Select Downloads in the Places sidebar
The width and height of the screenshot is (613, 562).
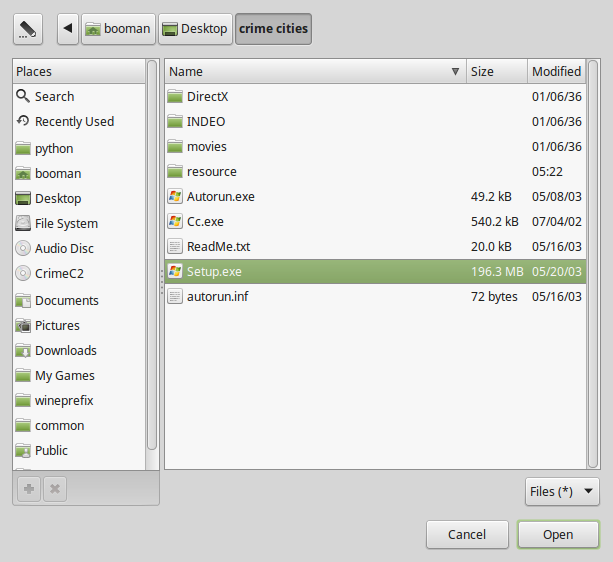79,351
